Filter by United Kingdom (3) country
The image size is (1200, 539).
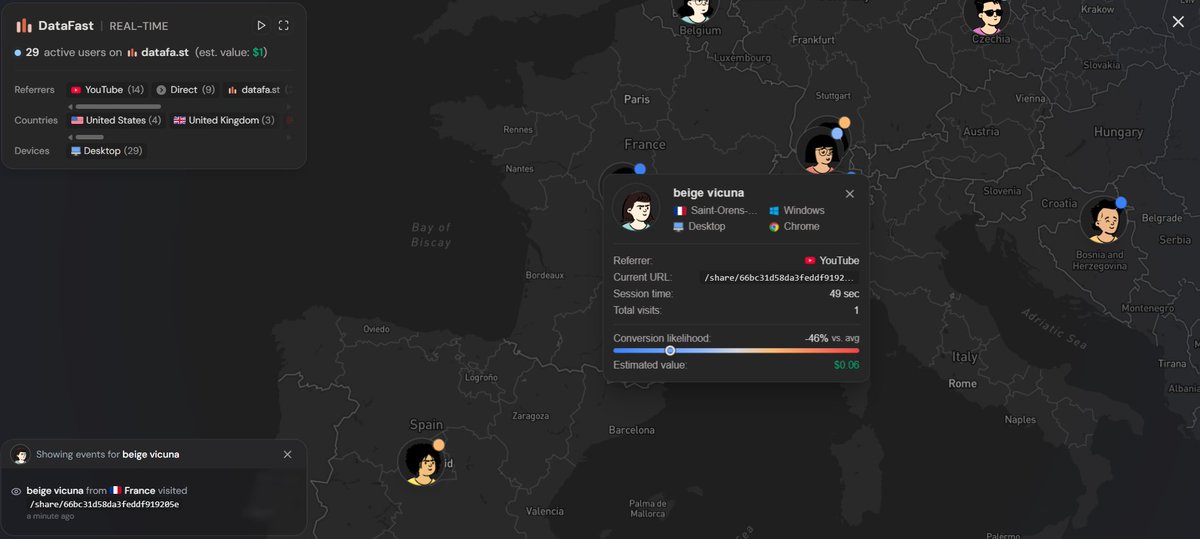pyautogui.click(x=224, y=121)
